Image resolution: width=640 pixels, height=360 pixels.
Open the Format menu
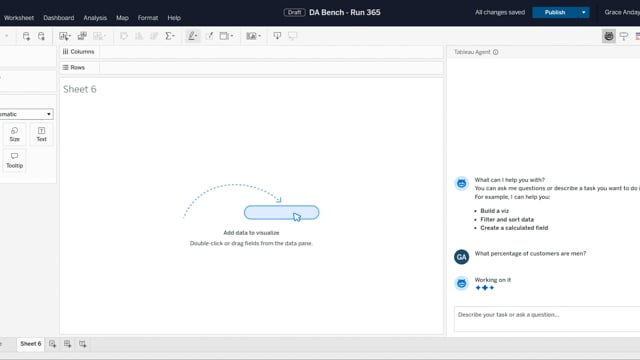click(x=148, y=18)
